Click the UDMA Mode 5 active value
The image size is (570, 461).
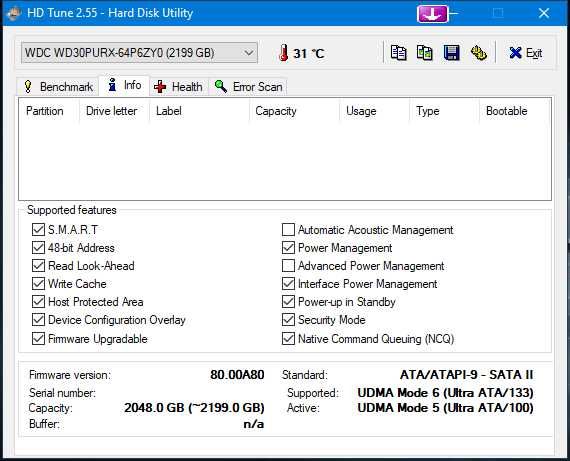445,408
